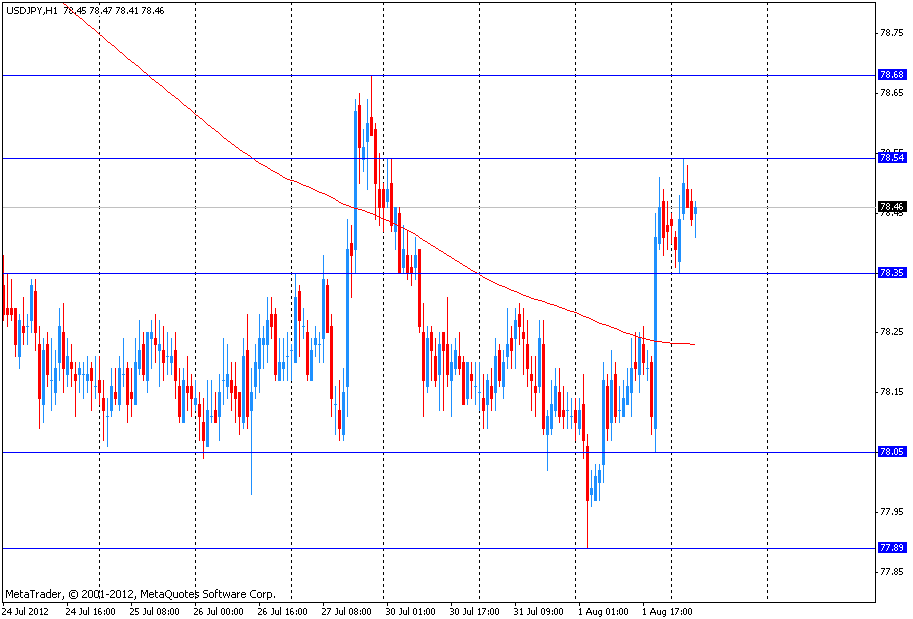The image size is (913, 619).
Task: Click the 78.05 support price label
Action: pyautogui.click(x=891, y=452)
